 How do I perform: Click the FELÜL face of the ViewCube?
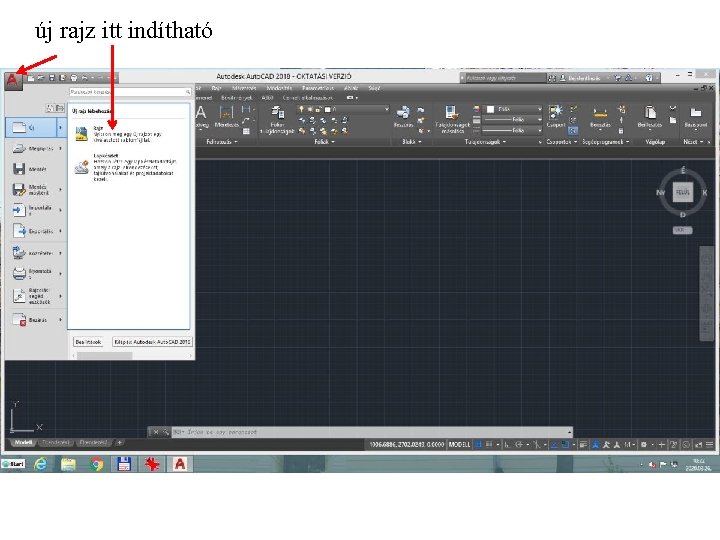[x=683, y=192]
